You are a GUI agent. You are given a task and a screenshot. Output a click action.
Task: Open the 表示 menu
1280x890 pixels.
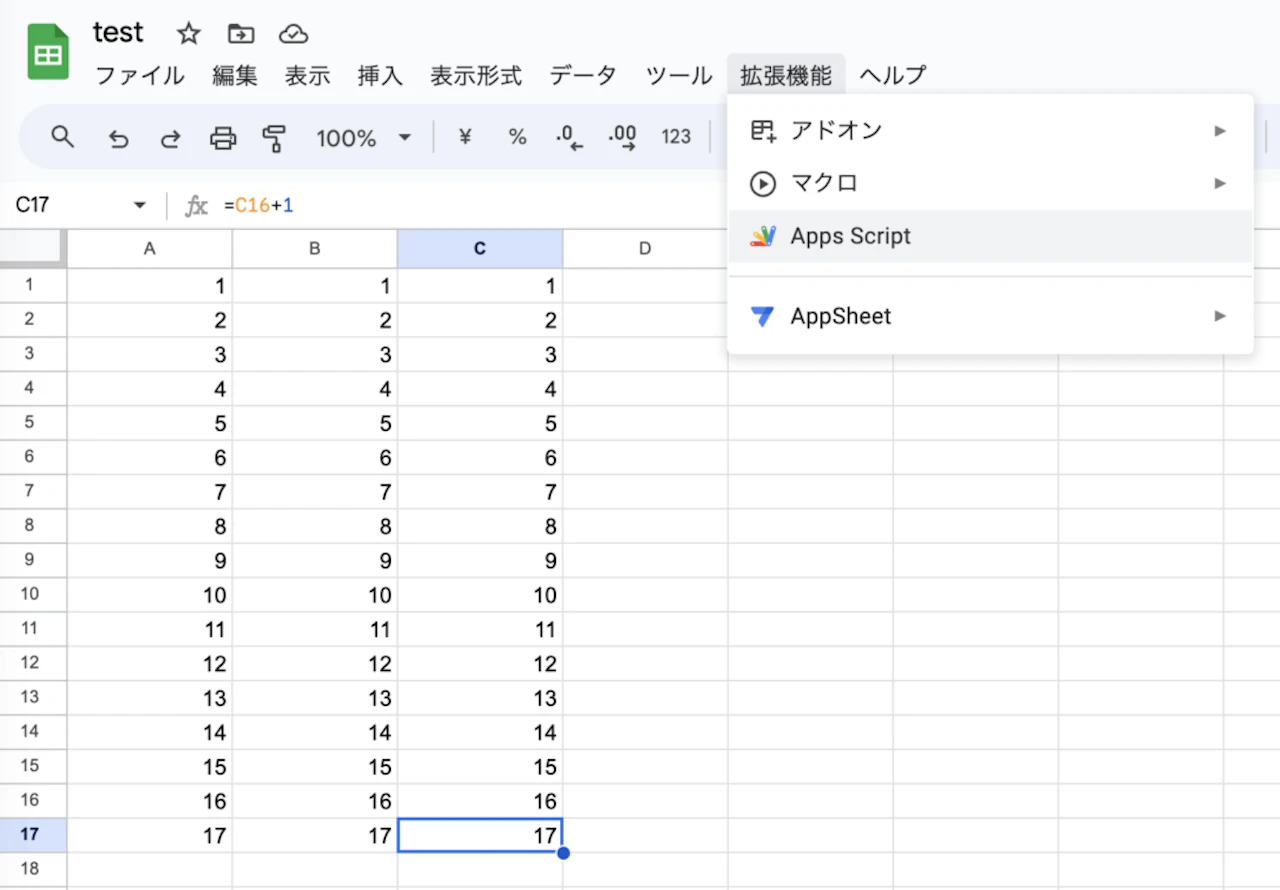[308, 75]
